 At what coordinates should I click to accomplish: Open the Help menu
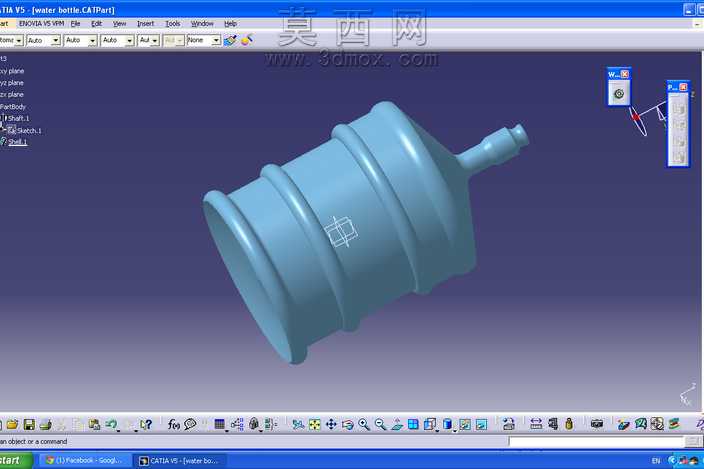pyautogui.click(x=230, y=23)
